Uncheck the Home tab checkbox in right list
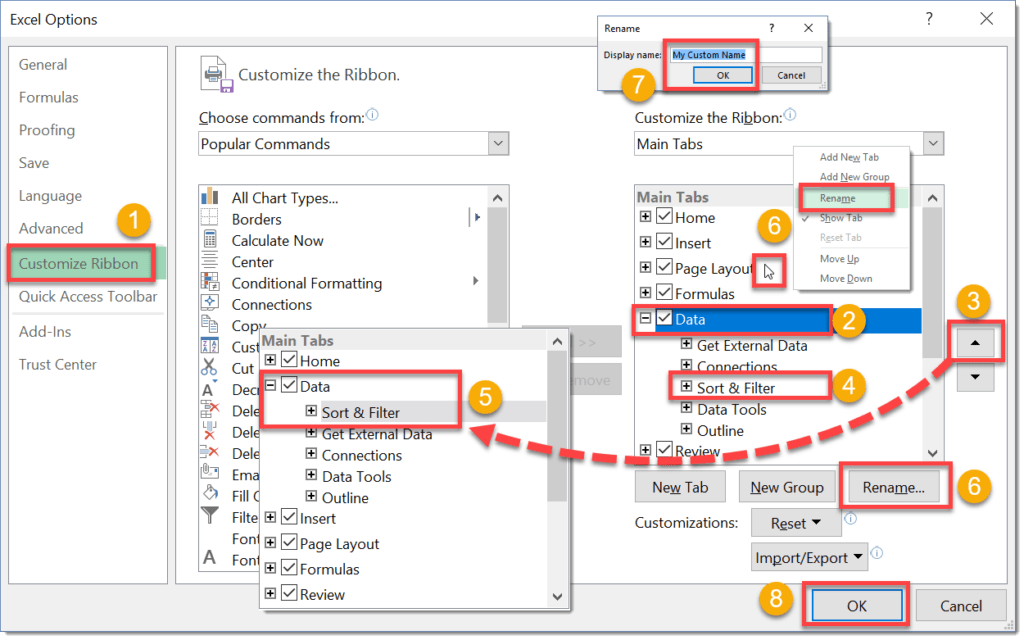Image resolution: width=1024 pixels, height=640 pixels. [x=664, y=216]
